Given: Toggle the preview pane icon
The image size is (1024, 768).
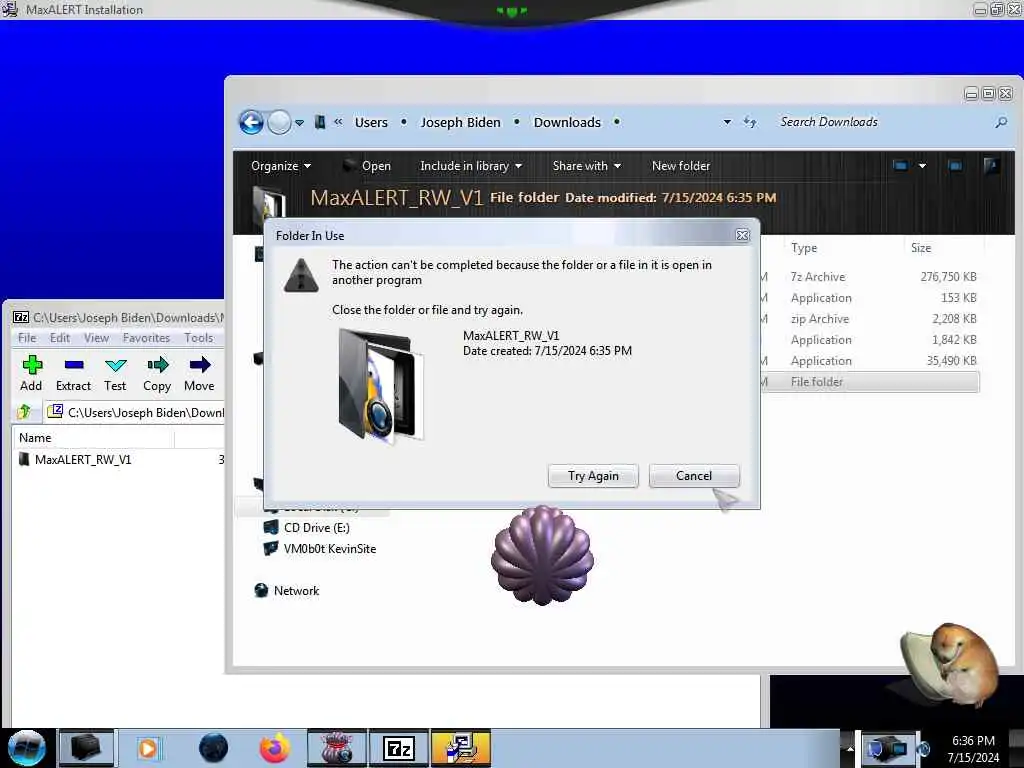Looking at the screenshot, I should [x=955, y=166].
